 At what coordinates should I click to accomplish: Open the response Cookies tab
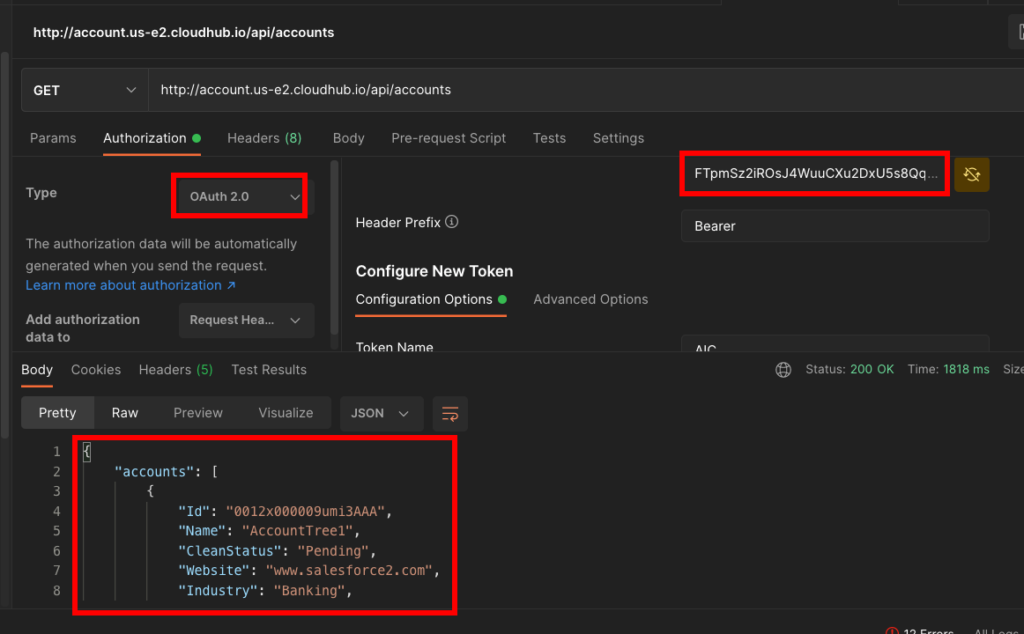96,370
